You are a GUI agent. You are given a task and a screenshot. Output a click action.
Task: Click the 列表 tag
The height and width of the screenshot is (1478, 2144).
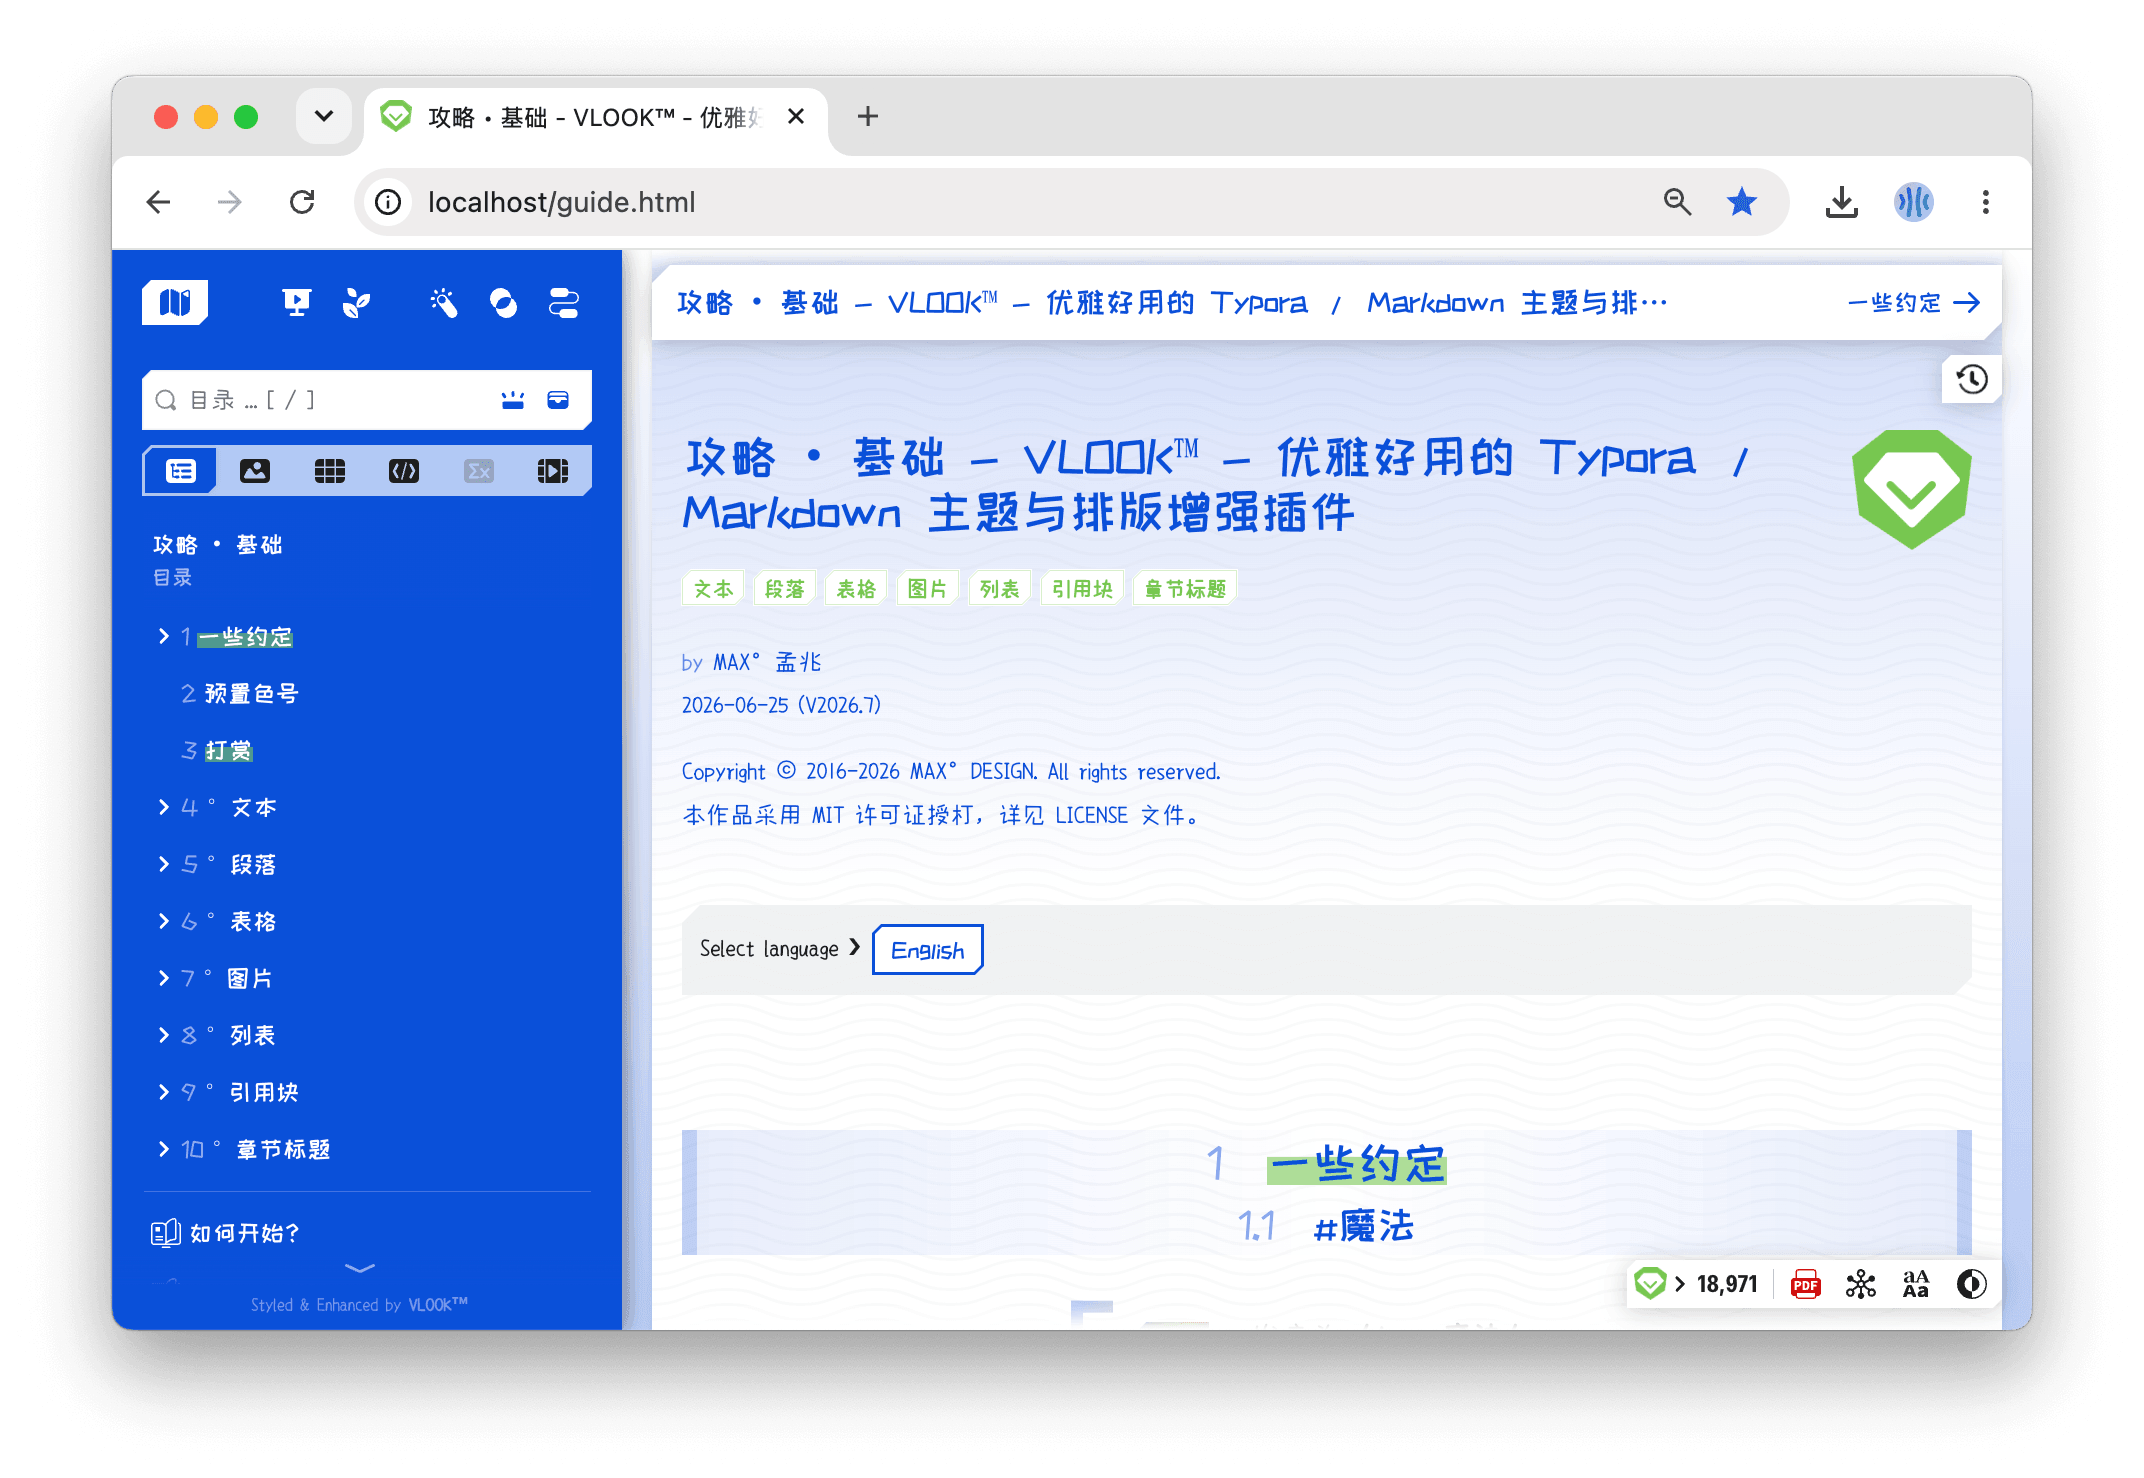(x=999, y=589)
